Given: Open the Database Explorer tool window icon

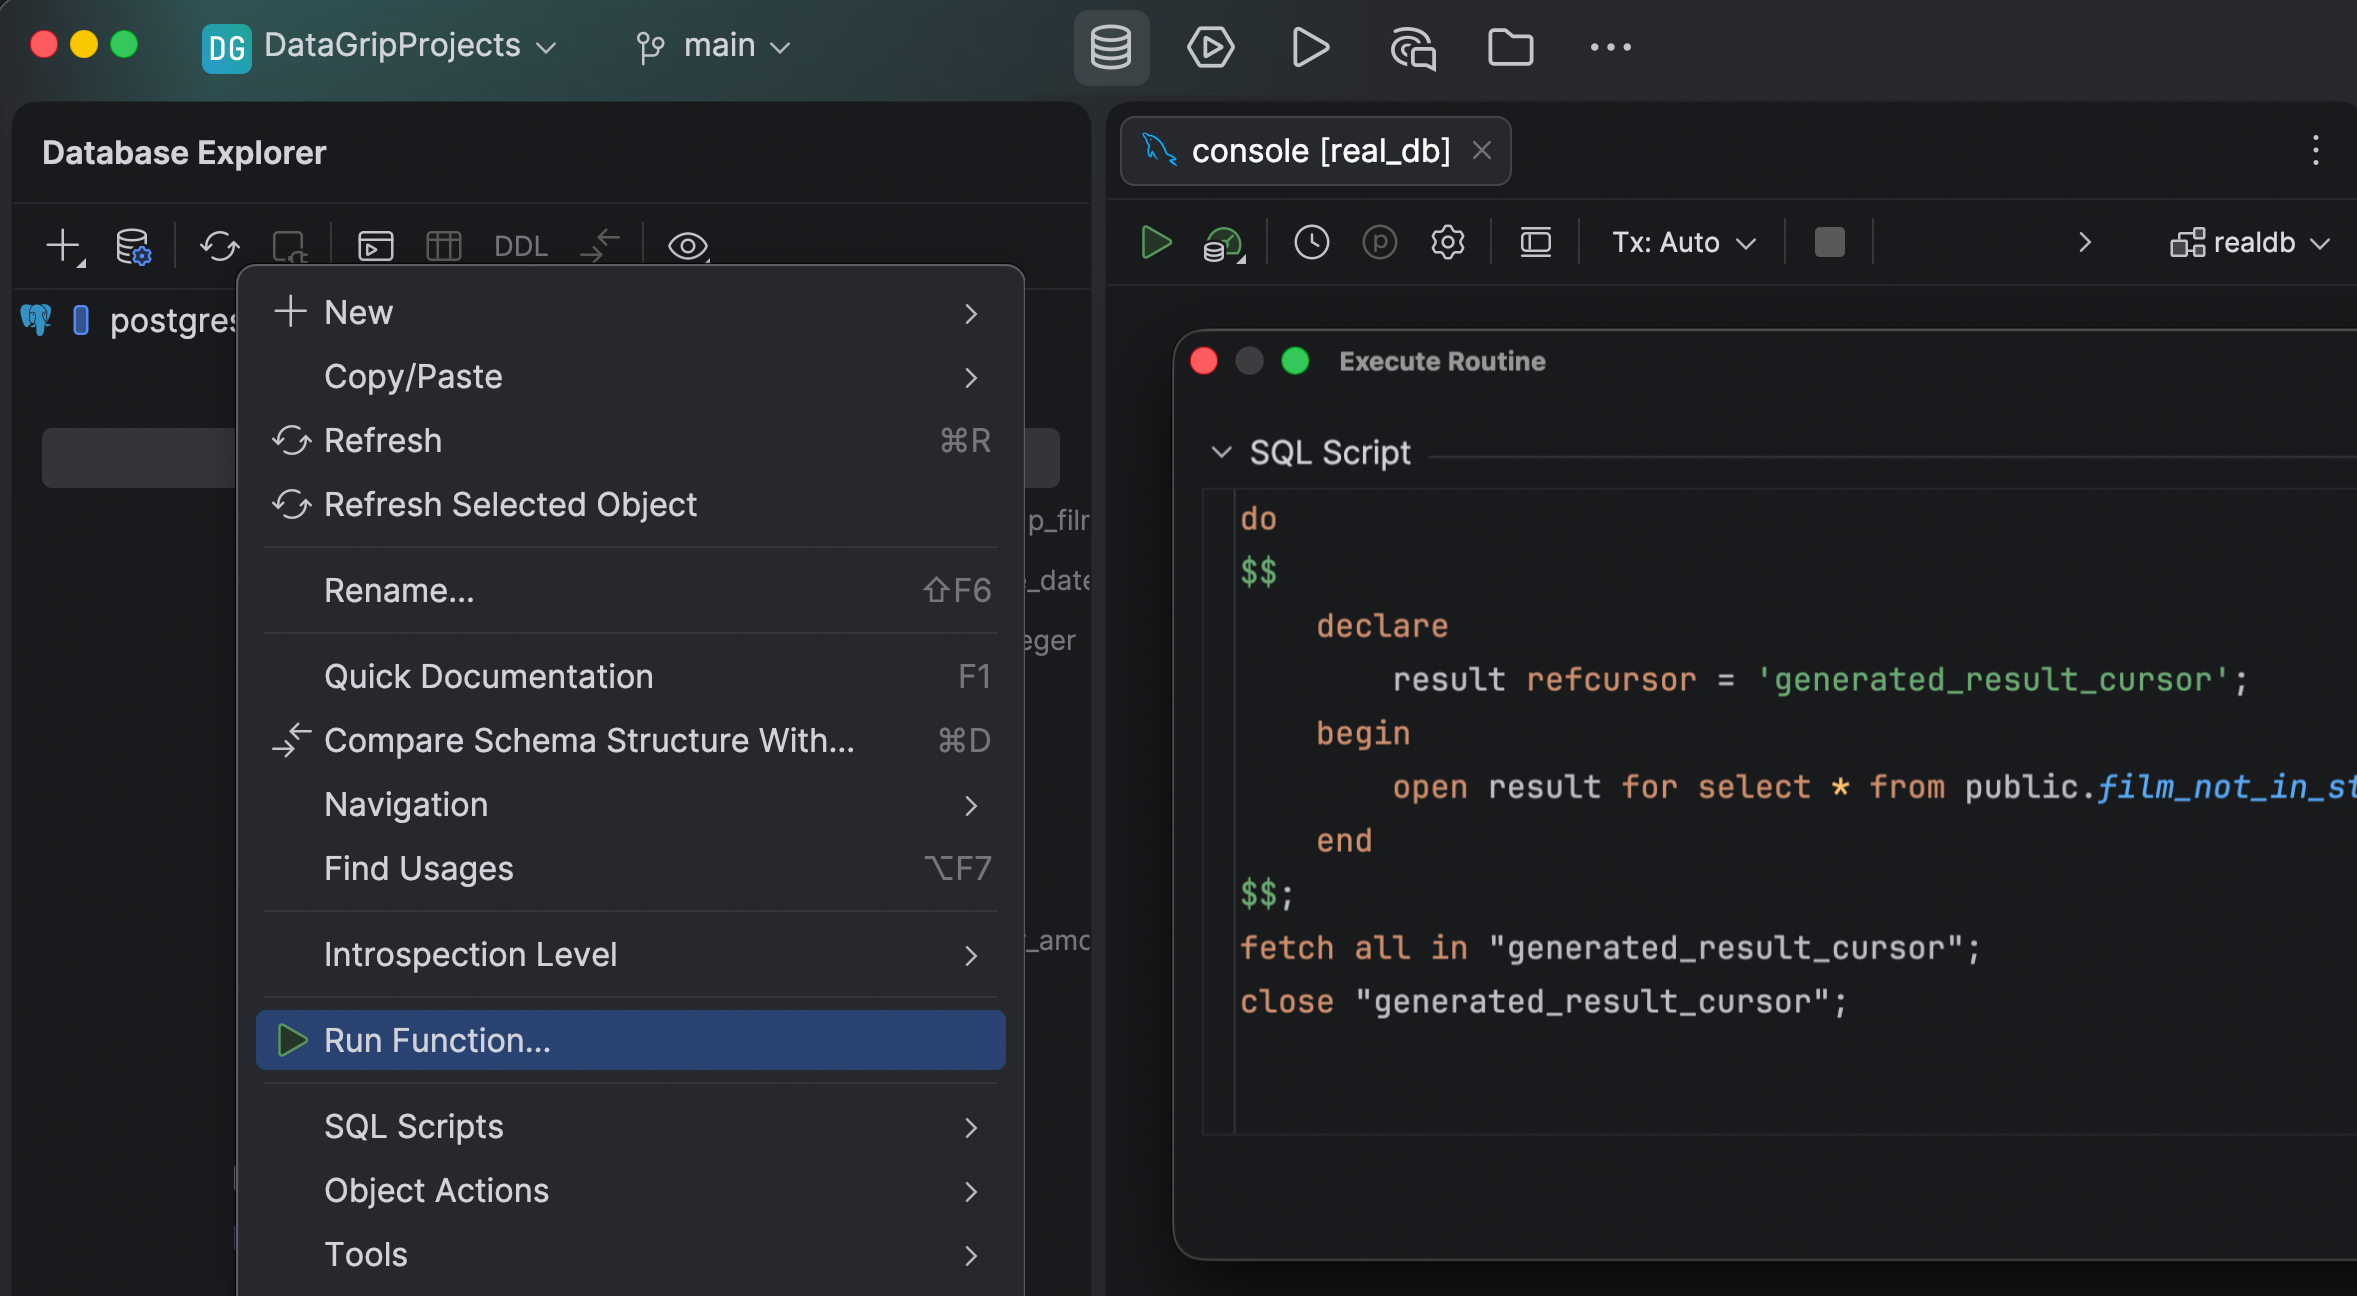Looking at the screenshot, I should [1110, 47].
